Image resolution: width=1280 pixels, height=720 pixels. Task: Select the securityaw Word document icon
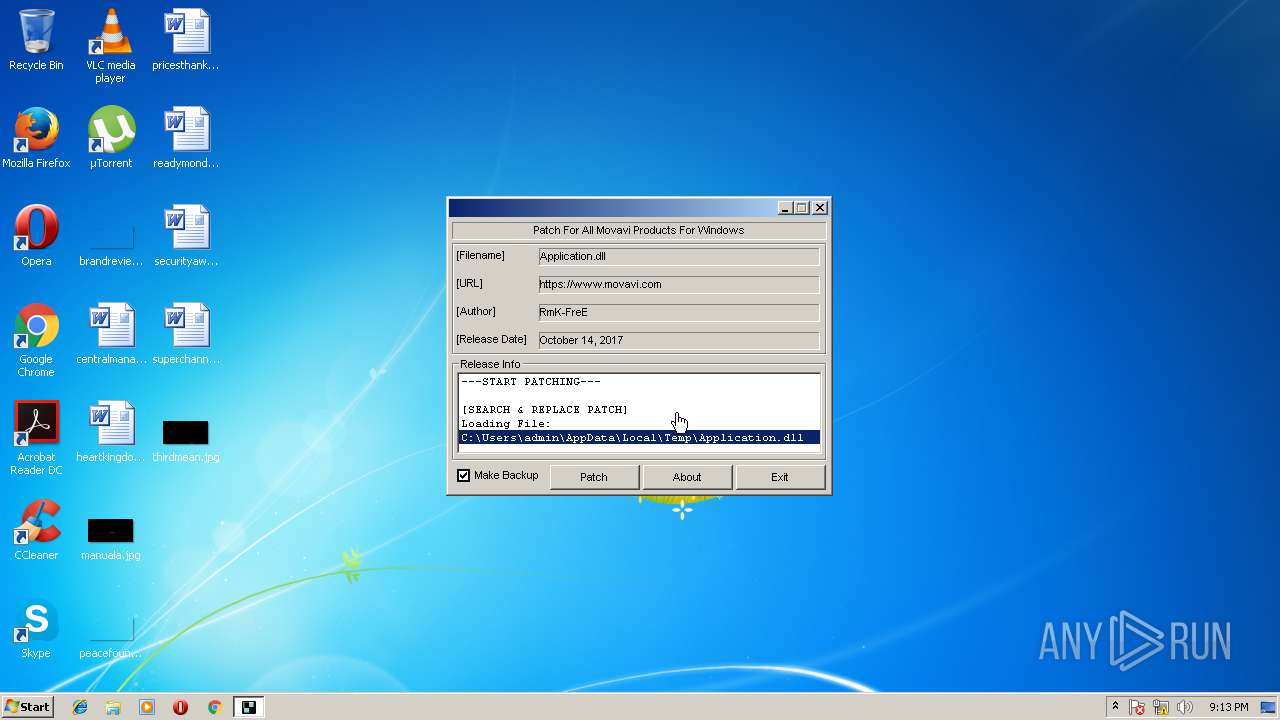coord(186,236)
